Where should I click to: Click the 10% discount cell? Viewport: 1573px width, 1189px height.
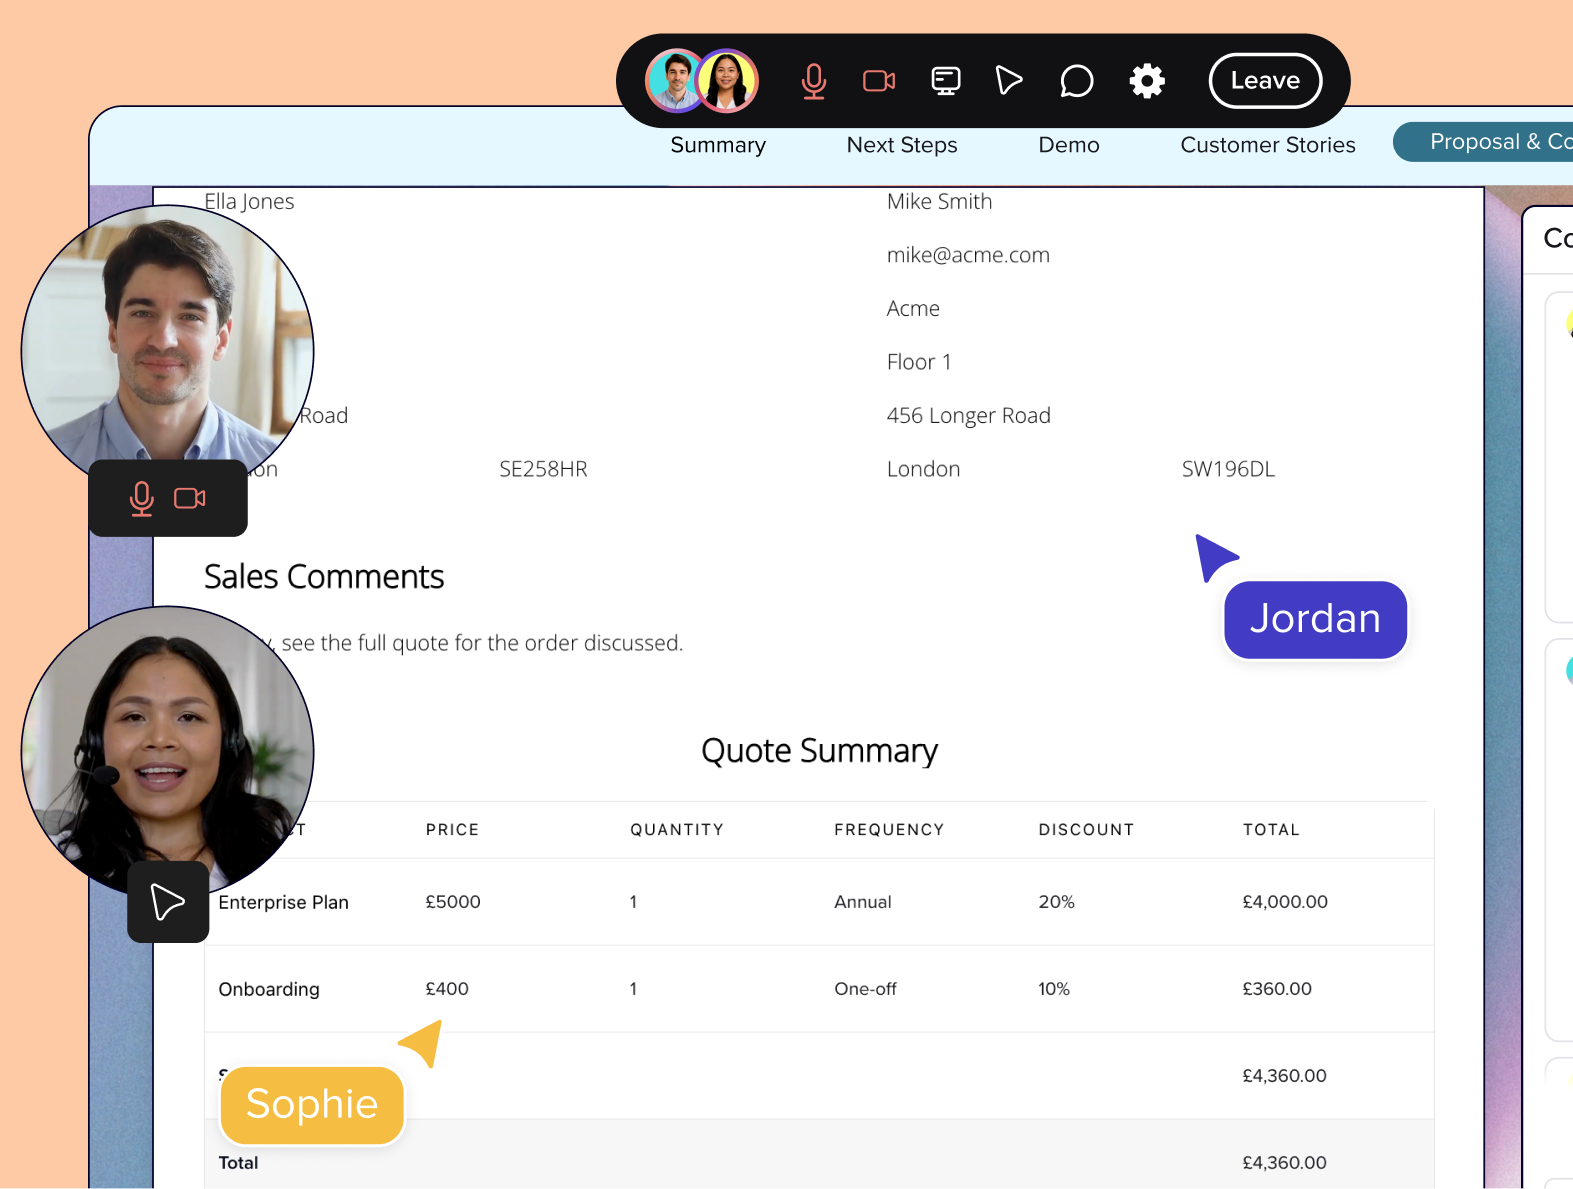point(1054,989)
